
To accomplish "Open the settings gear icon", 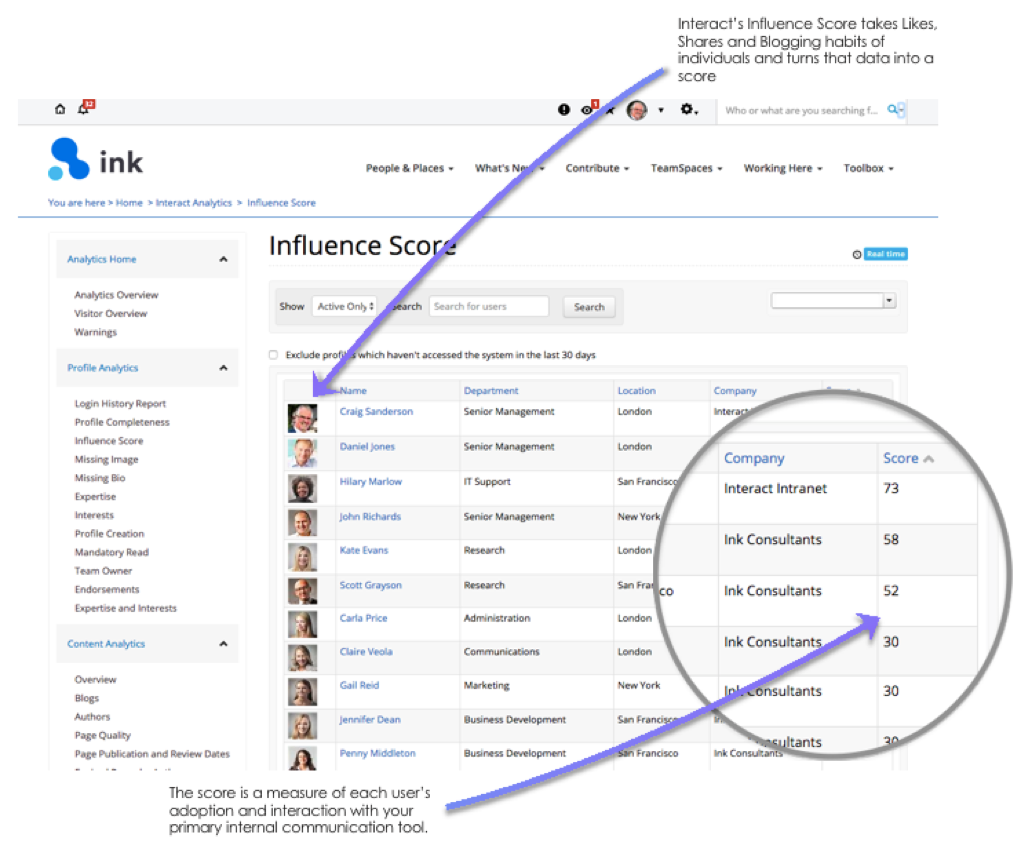I will click(x=688, y=109).
